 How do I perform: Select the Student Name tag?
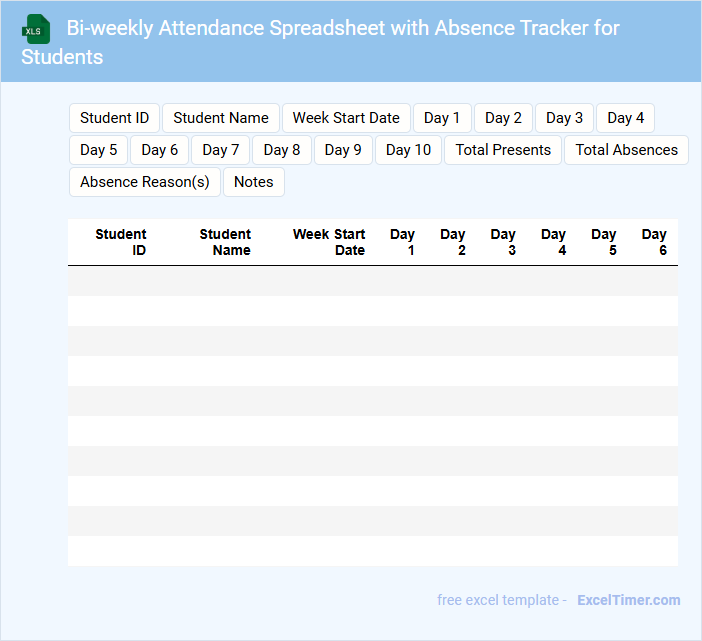[221, 118]
